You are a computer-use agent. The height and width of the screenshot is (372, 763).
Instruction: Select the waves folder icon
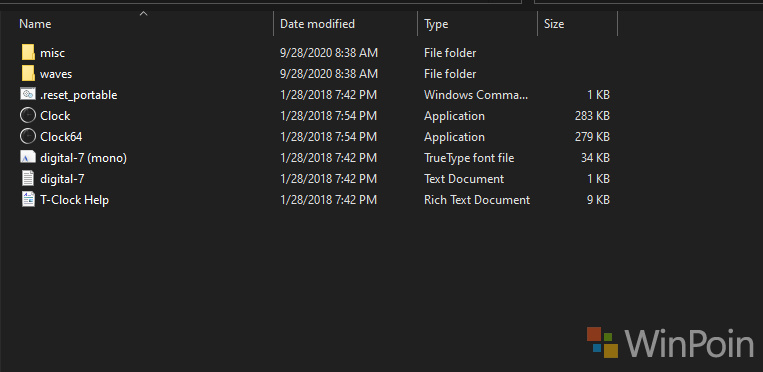coord(28,74)
